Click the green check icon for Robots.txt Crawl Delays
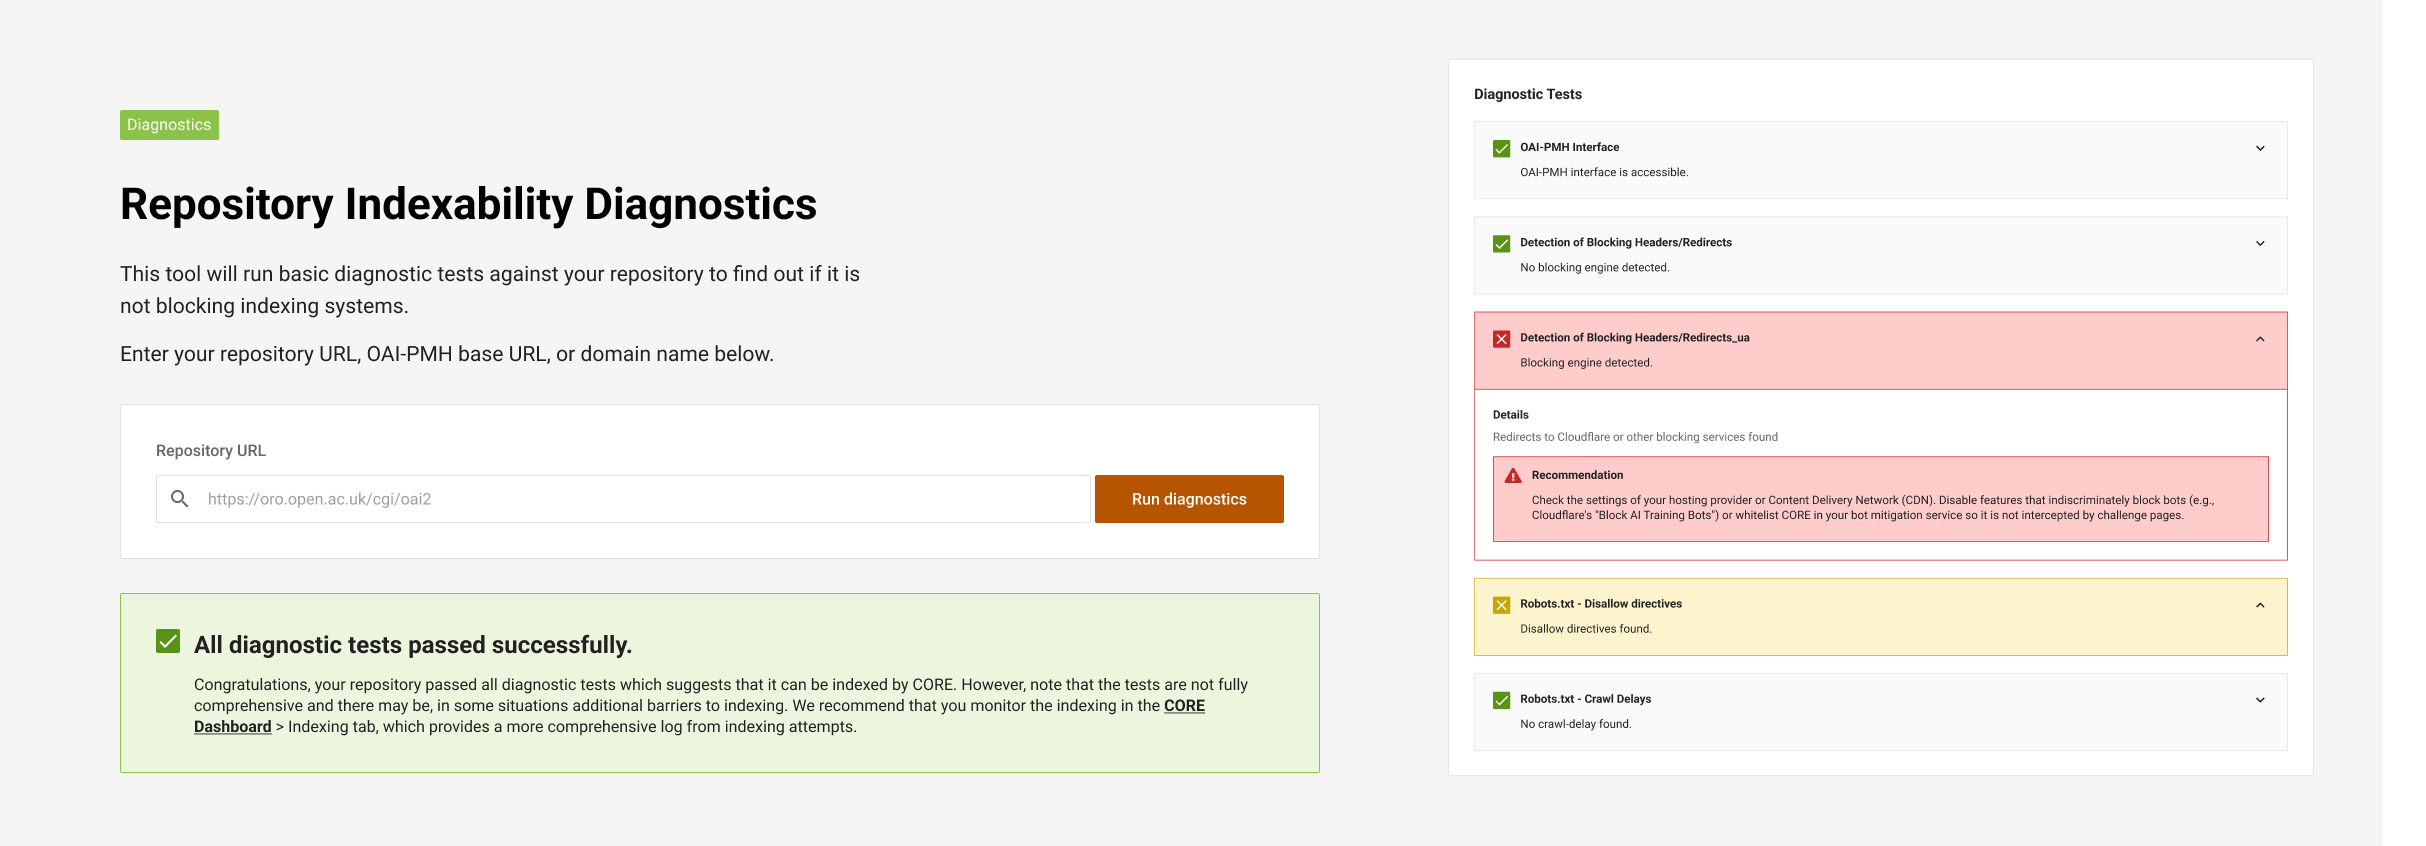The width and height of the screenshot is (2426, 846). (x=1501, y=700)
